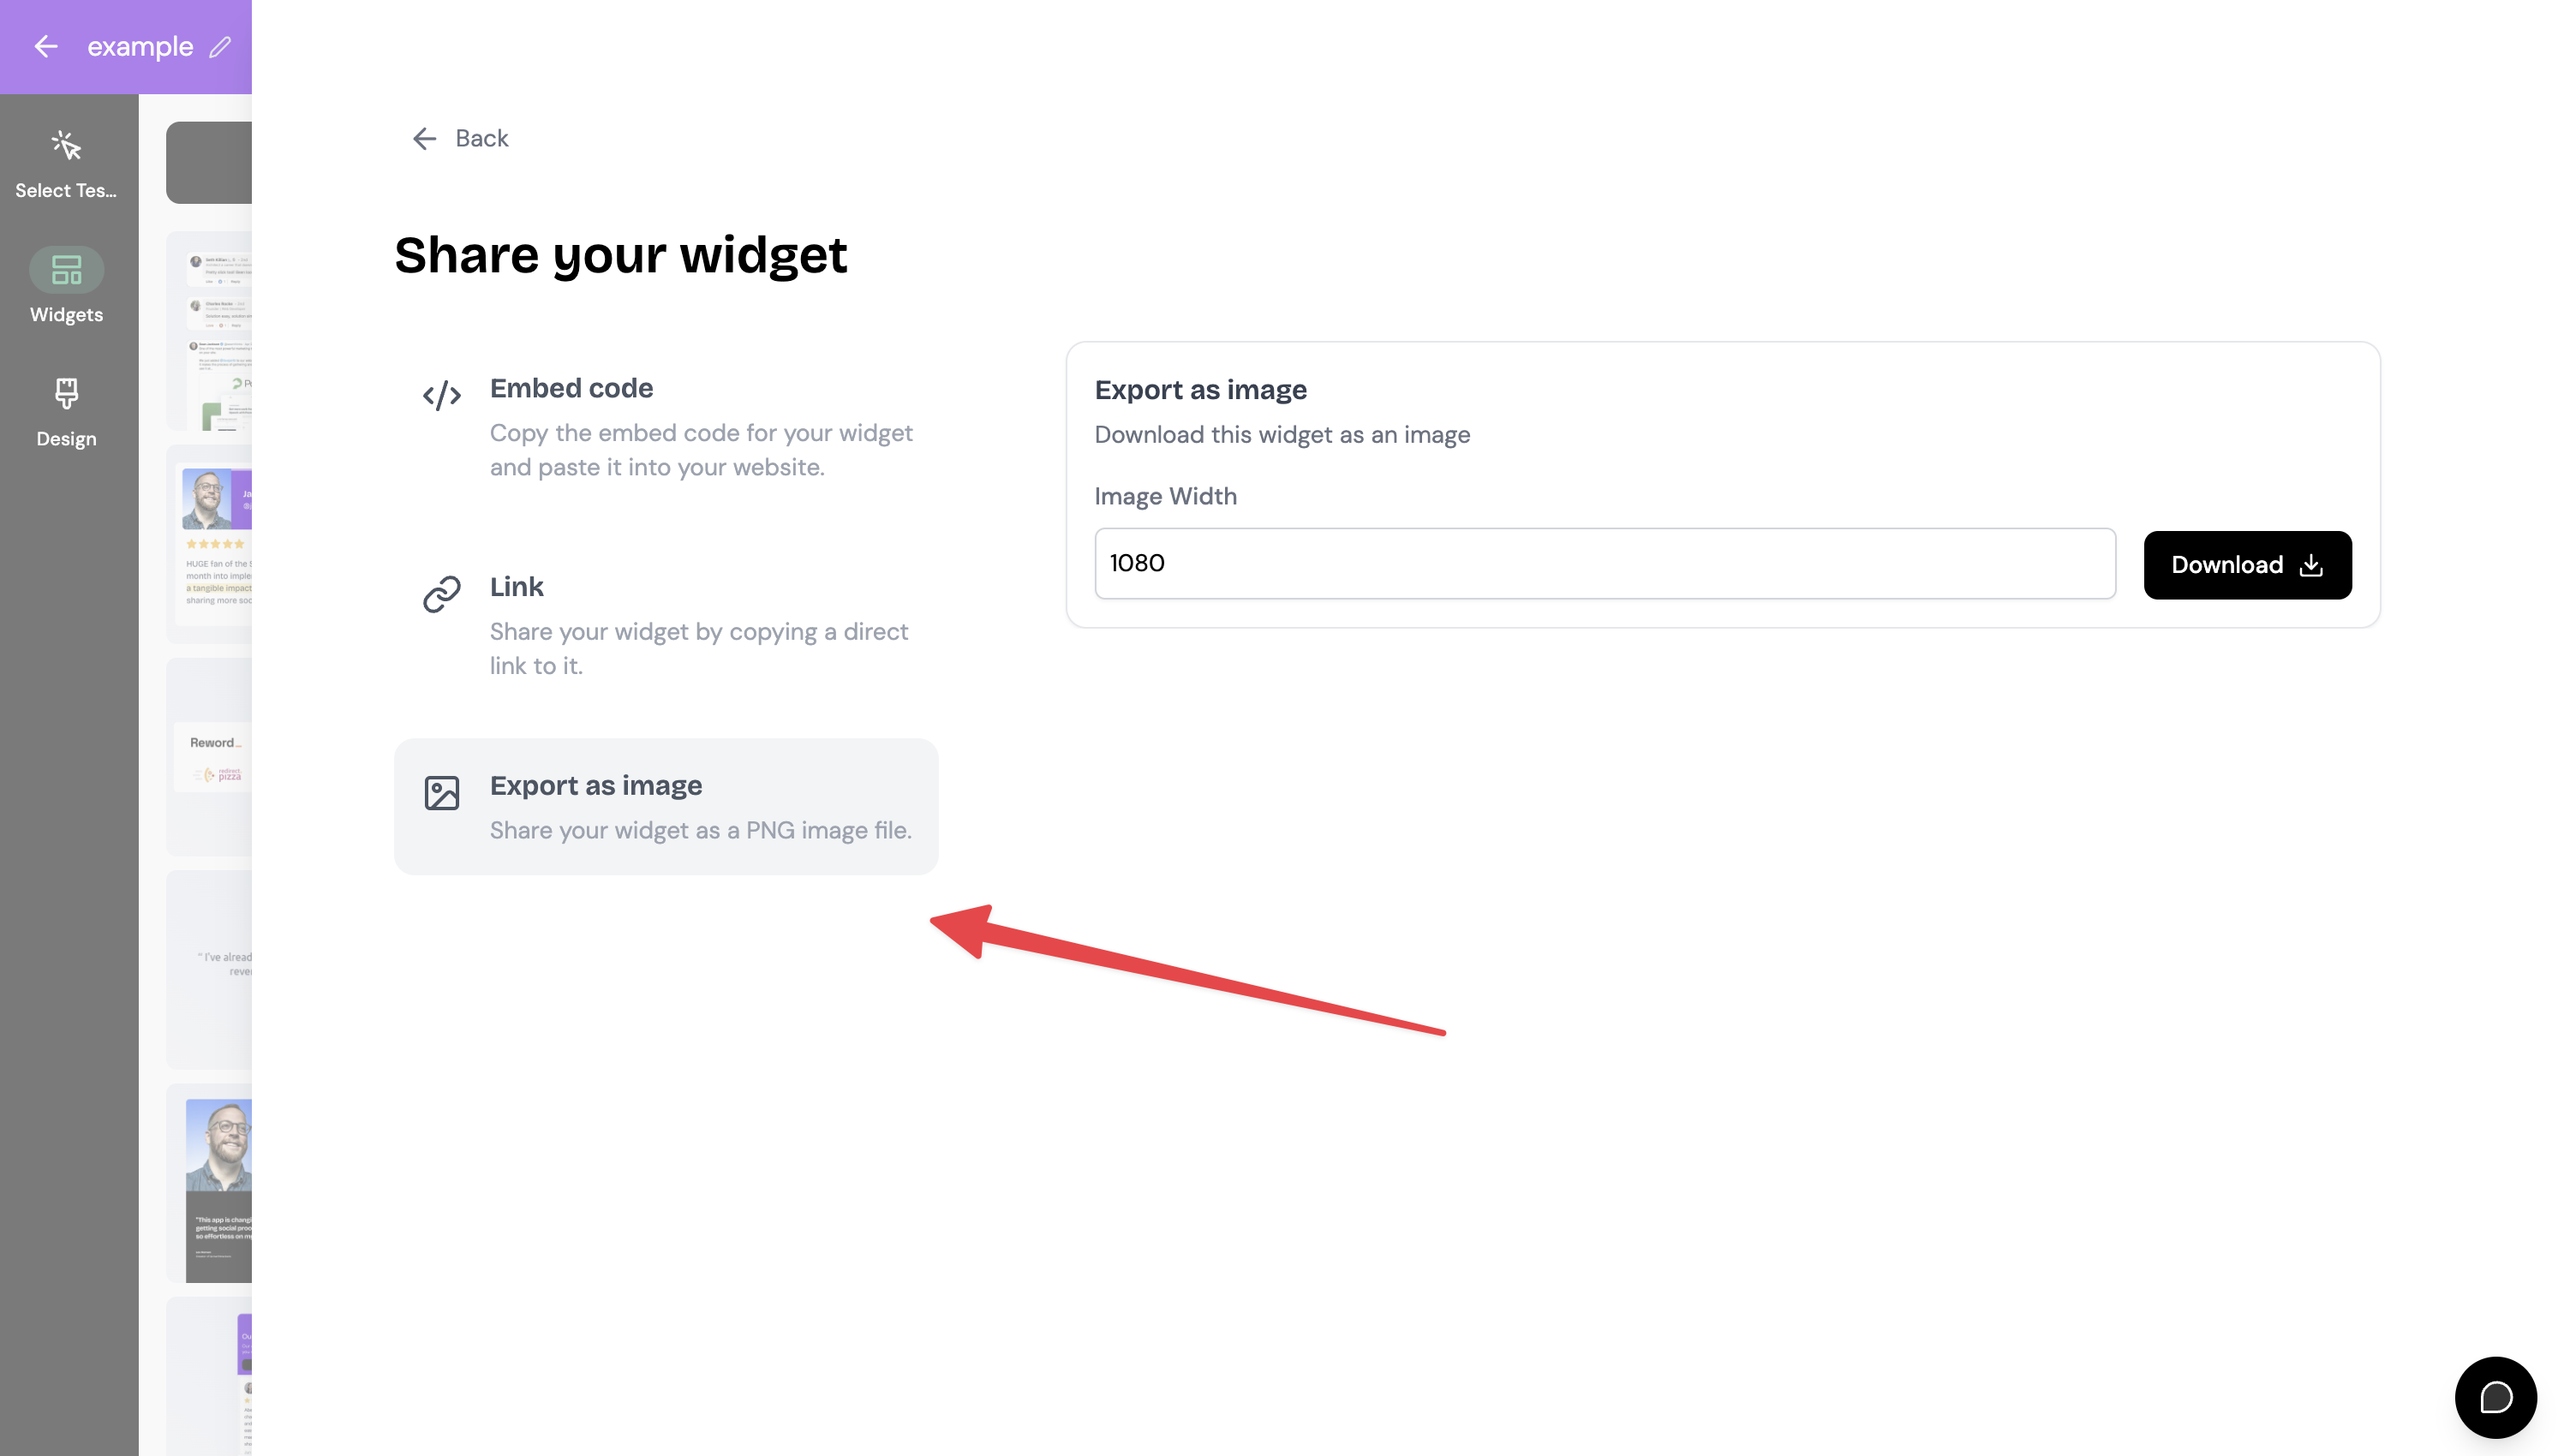Open the Widgets sidebar section
The height and width of the screenshot is (1456, 2558).
[66, 286]
